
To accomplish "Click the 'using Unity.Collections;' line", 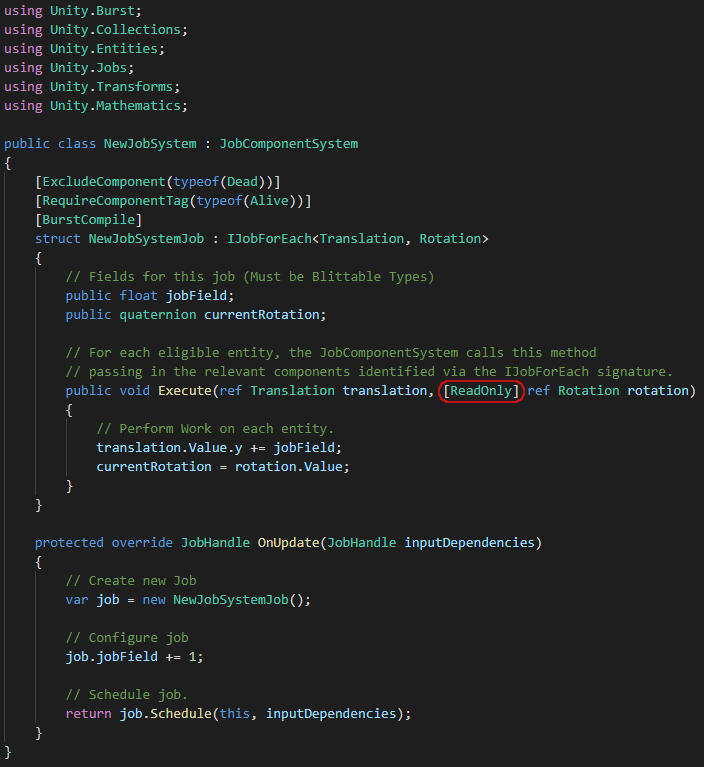I will pos(96,30).
